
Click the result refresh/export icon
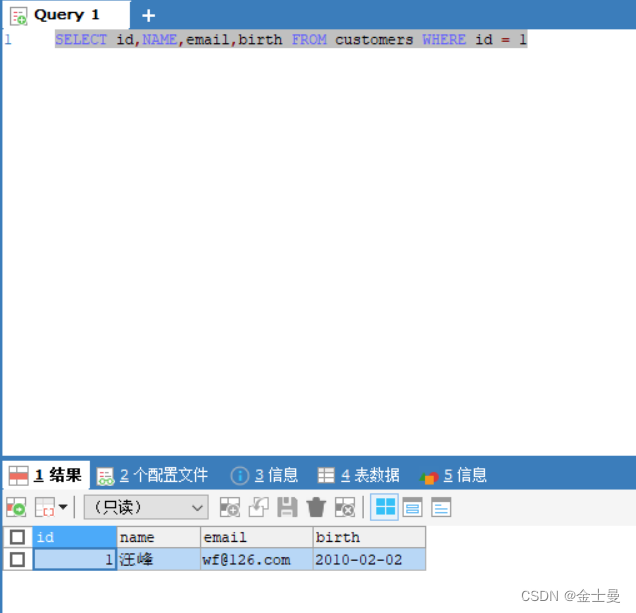16,507
